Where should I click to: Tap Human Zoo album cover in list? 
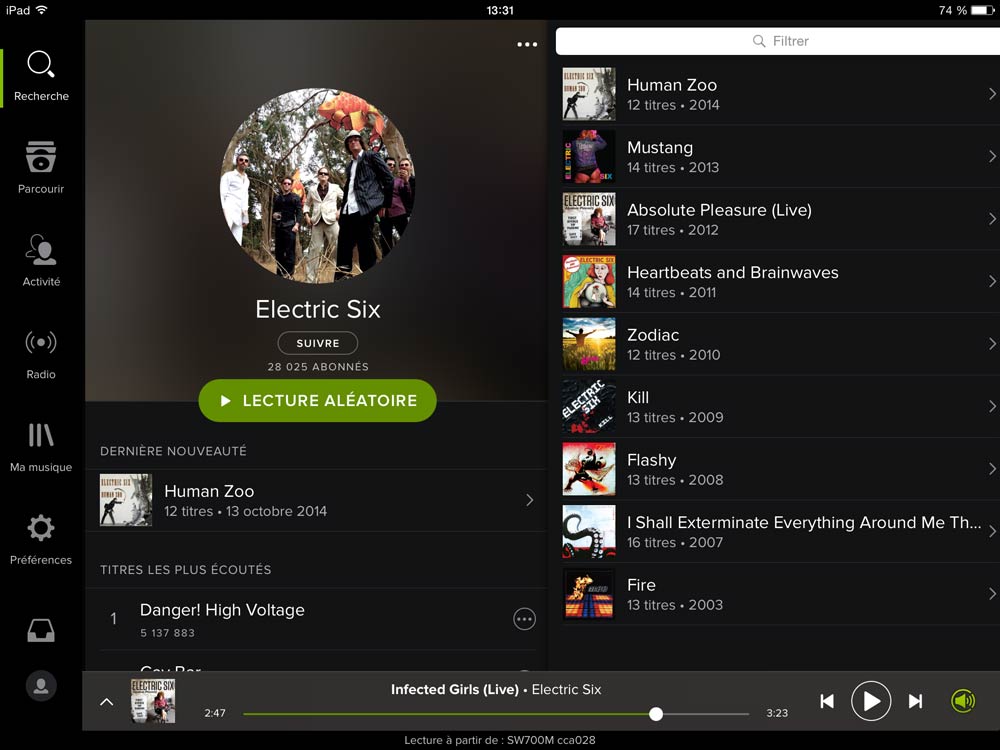(589, 94)
